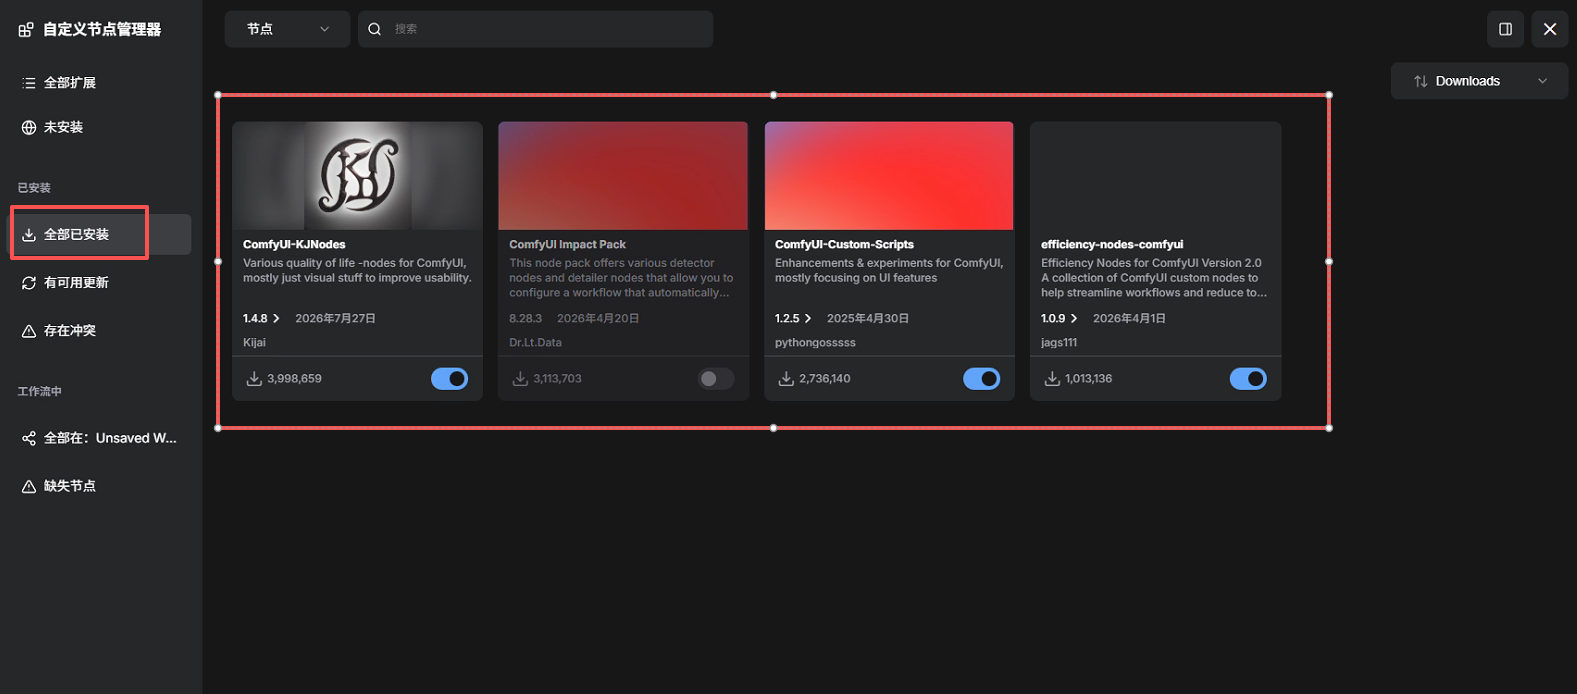The width and height of the screenshot is (1577, 694).
Task: Click the search magnifier icon
Action: click(375, 29)
